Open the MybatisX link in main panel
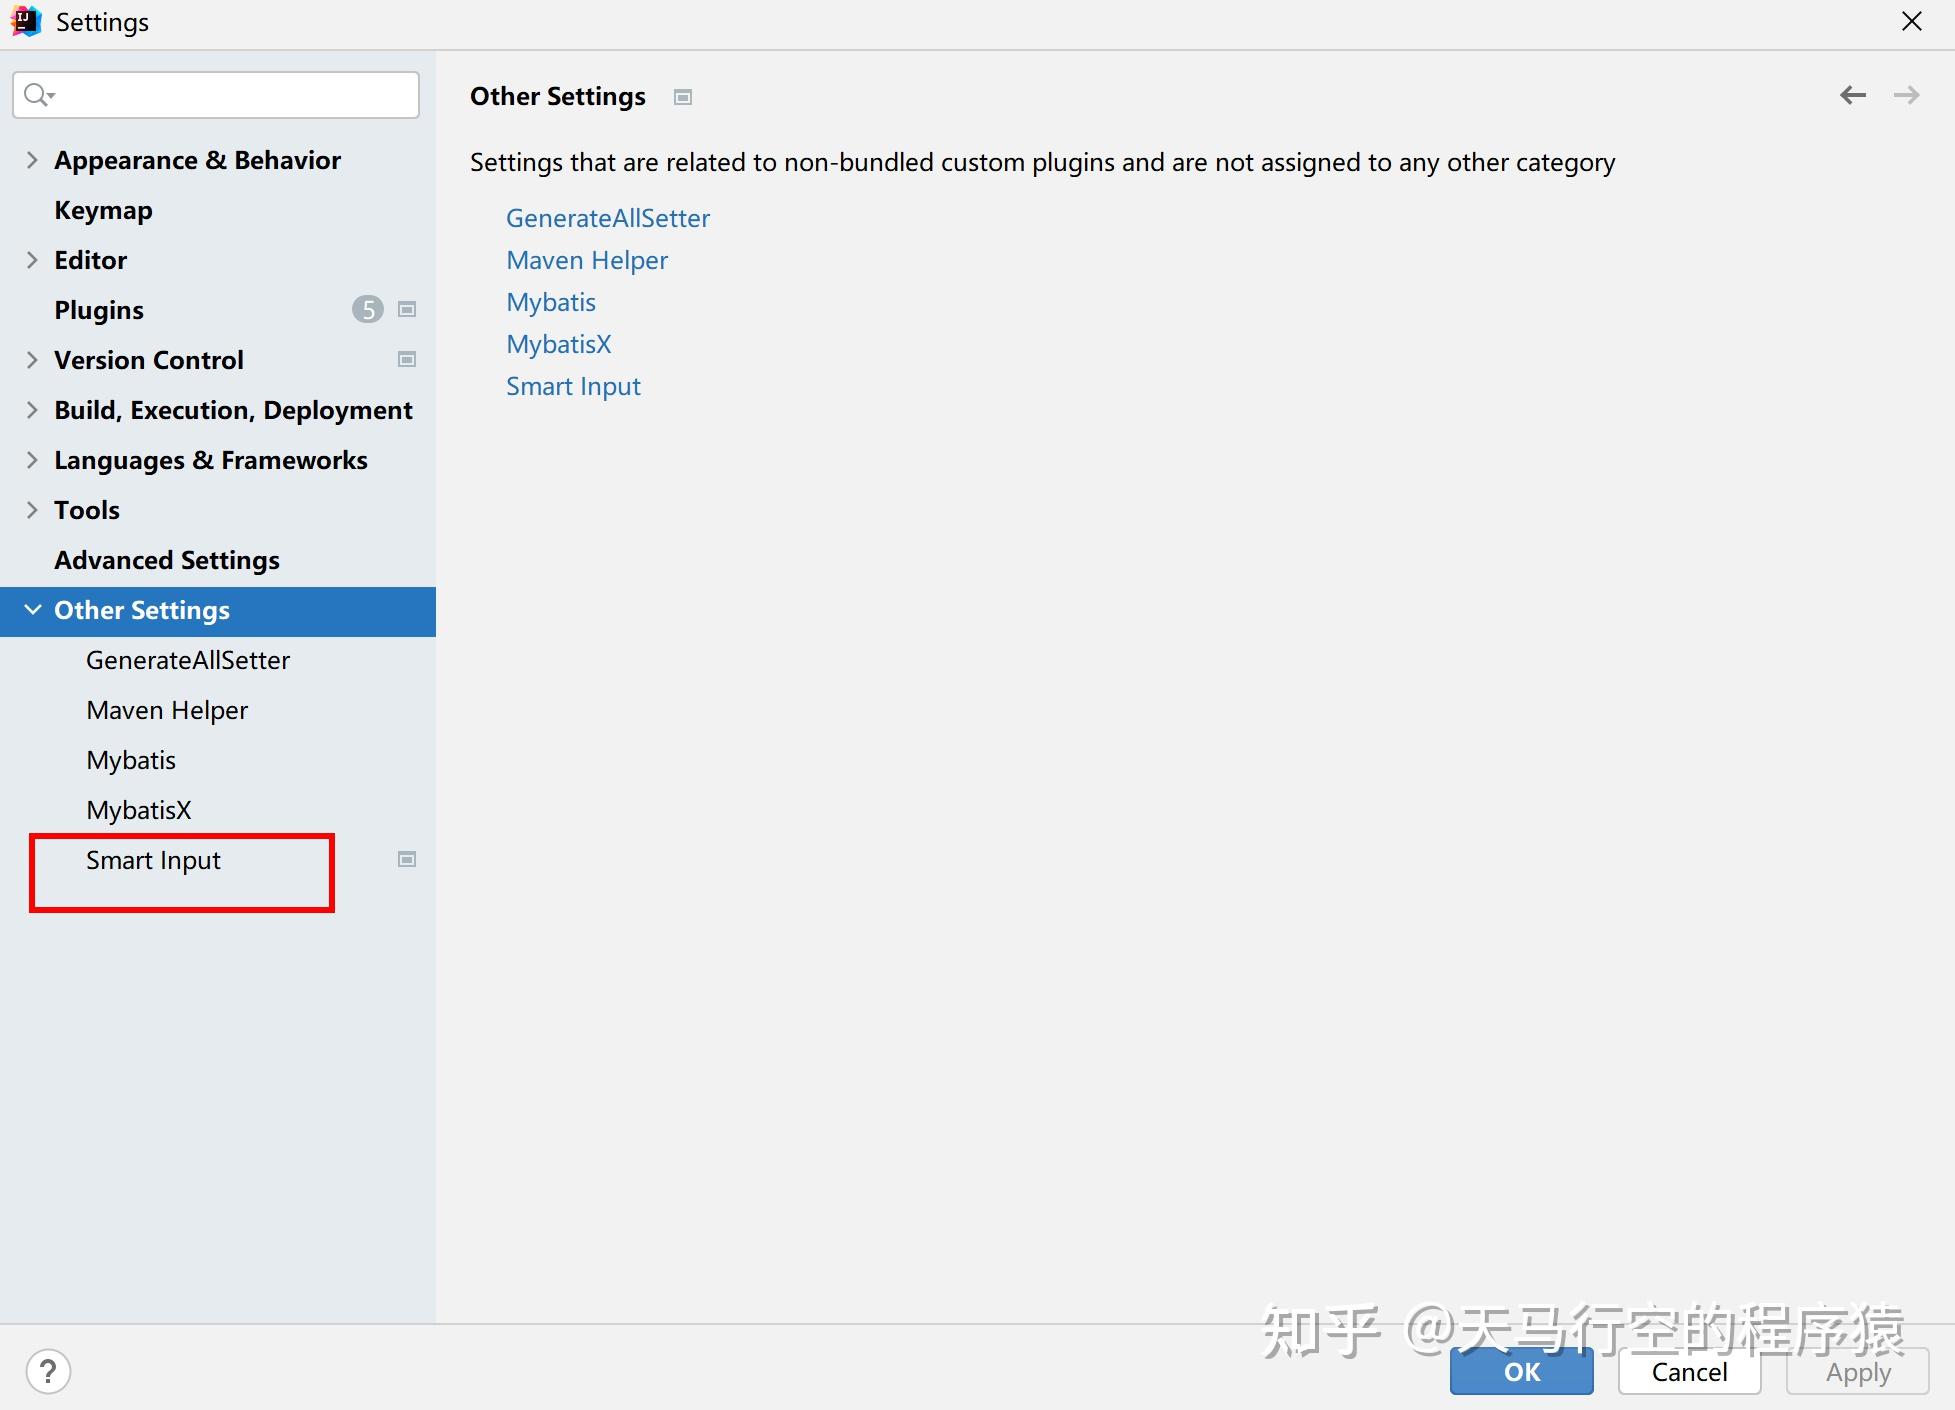The height and width of the screenshot is (1410, 1955). coord(558,344)
